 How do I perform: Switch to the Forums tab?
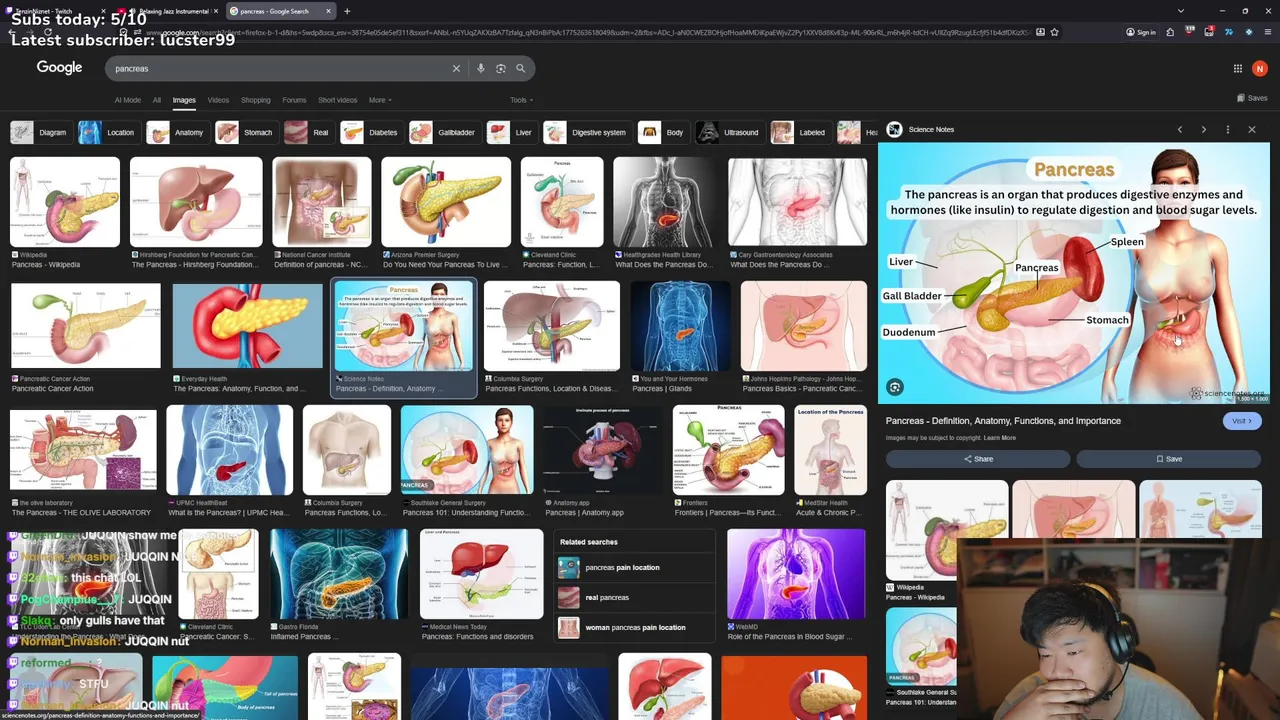click(294, 100)
